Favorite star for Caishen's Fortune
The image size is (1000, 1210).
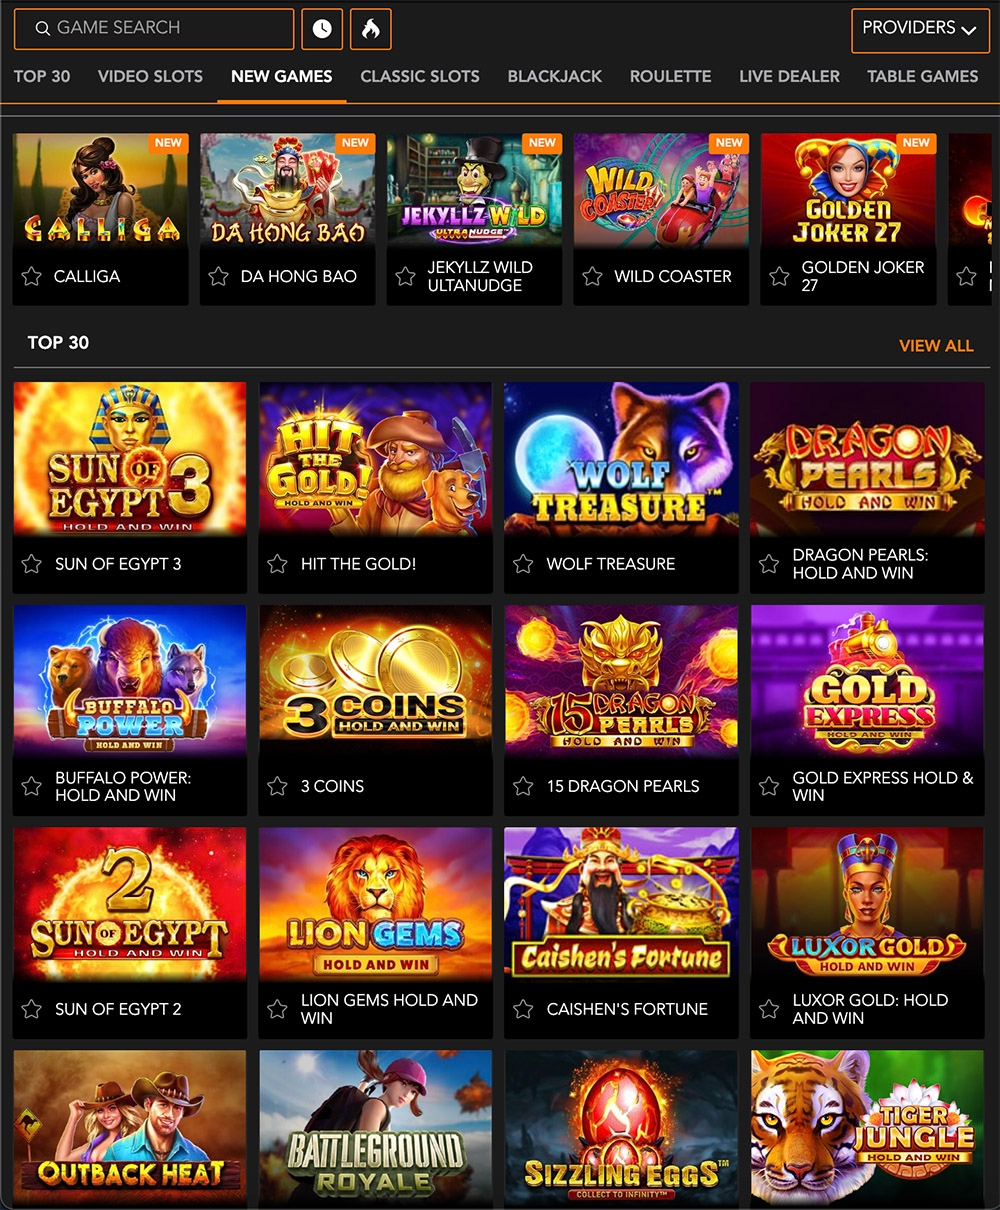tap(523, 1009)
